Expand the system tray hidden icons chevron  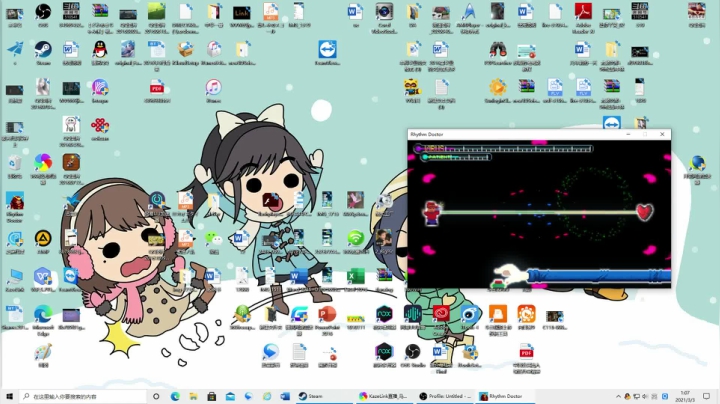click(x=618, y=396)
